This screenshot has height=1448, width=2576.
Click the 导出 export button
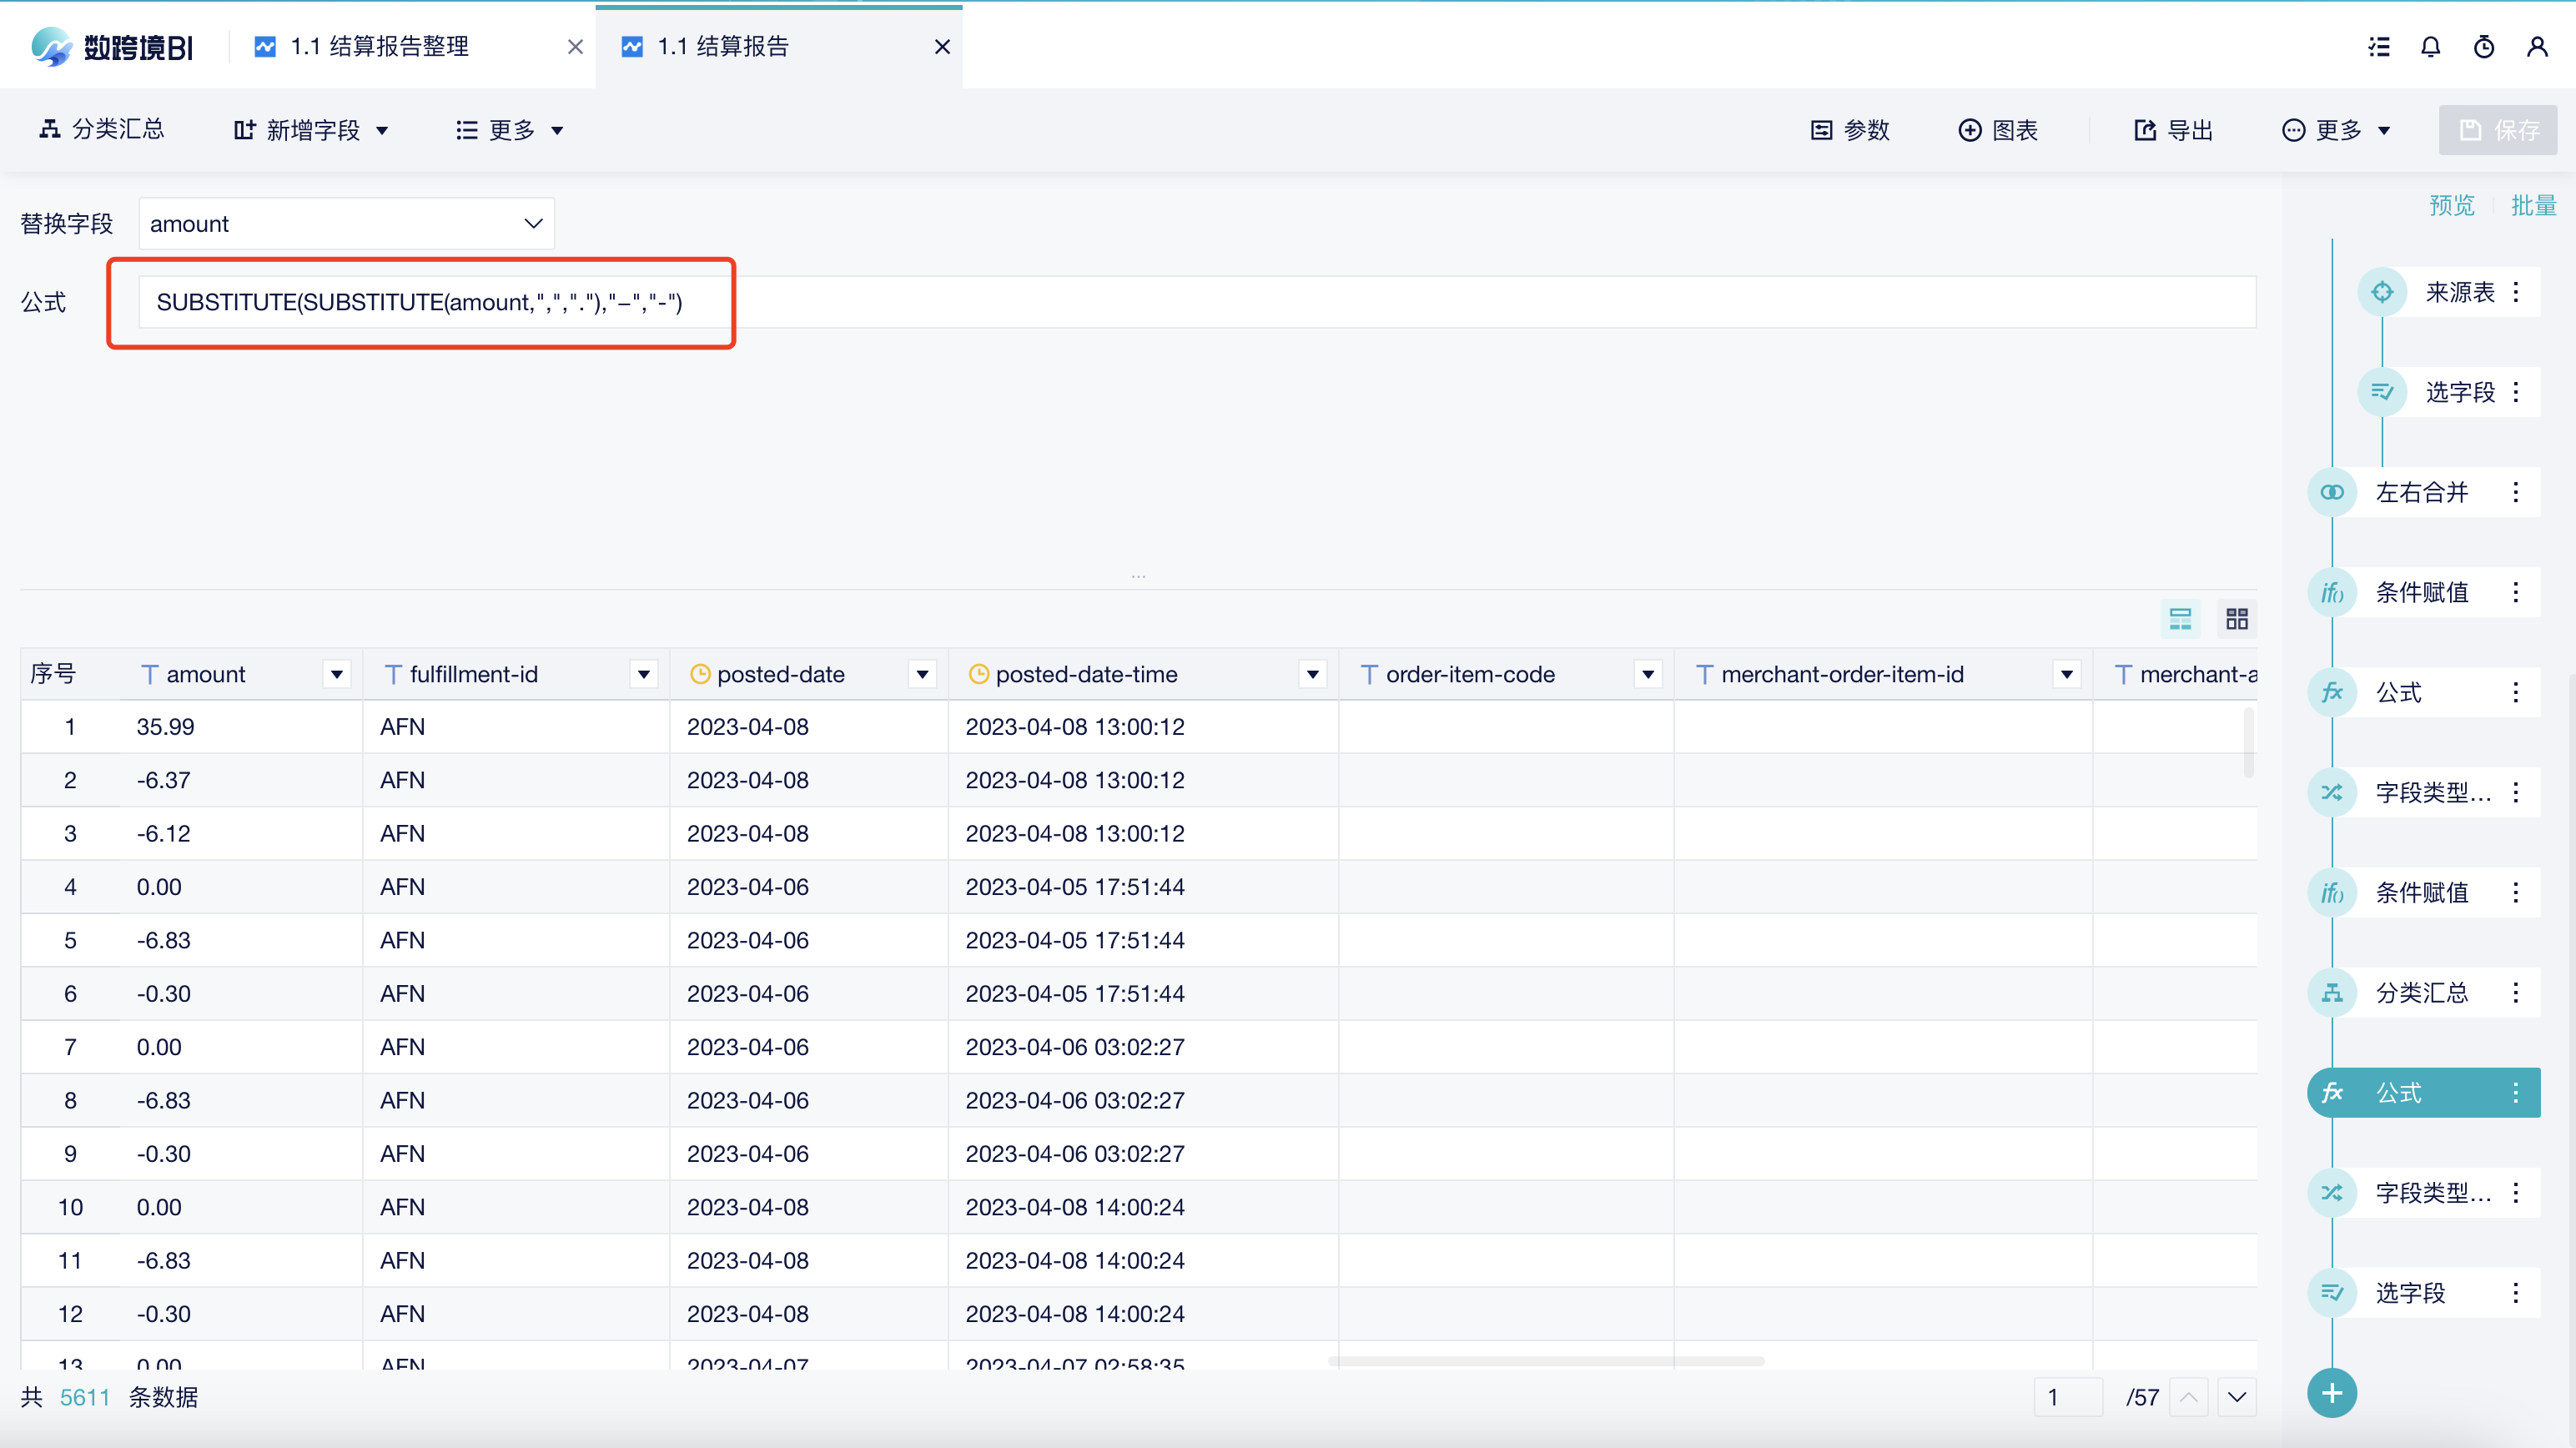click(x=2173, y=130)
